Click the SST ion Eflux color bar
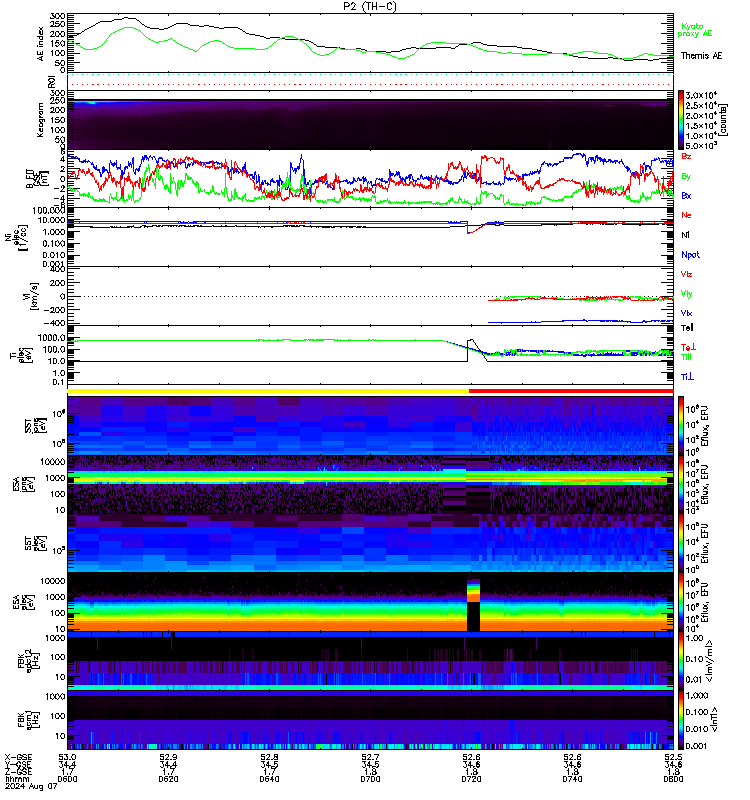This screenshot has width=750, height=800. (681, 425)
